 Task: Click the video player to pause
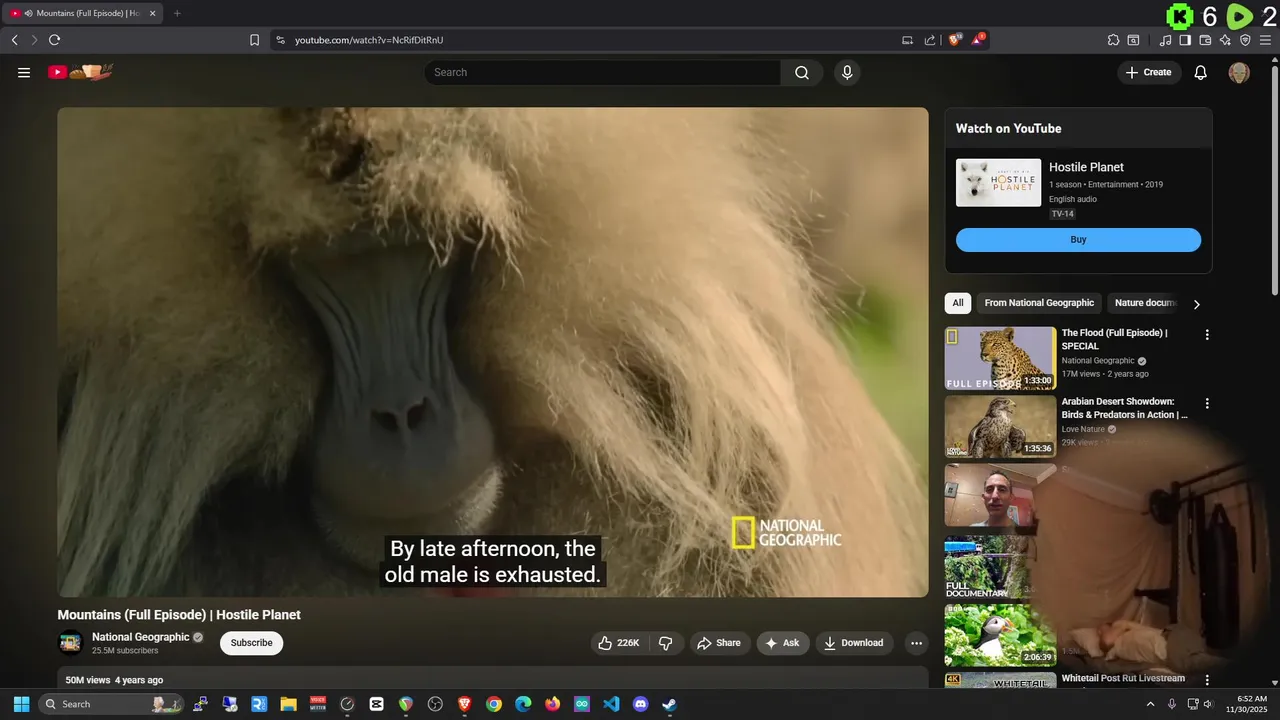[x=493, y=352]
